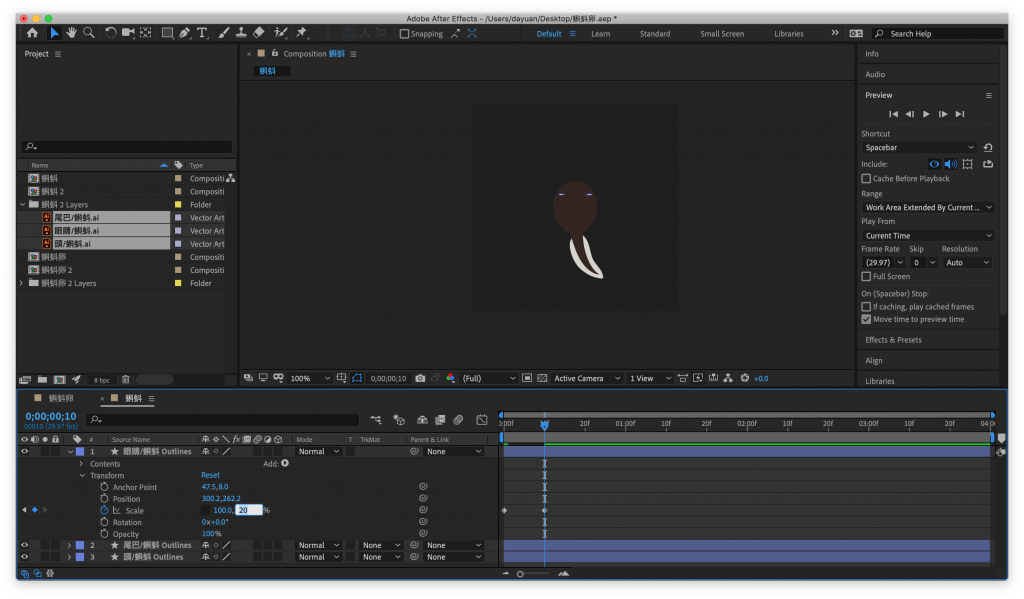Take a snapshot with camera icon
The image size is (1024, 599).
(x=420, y=379)
